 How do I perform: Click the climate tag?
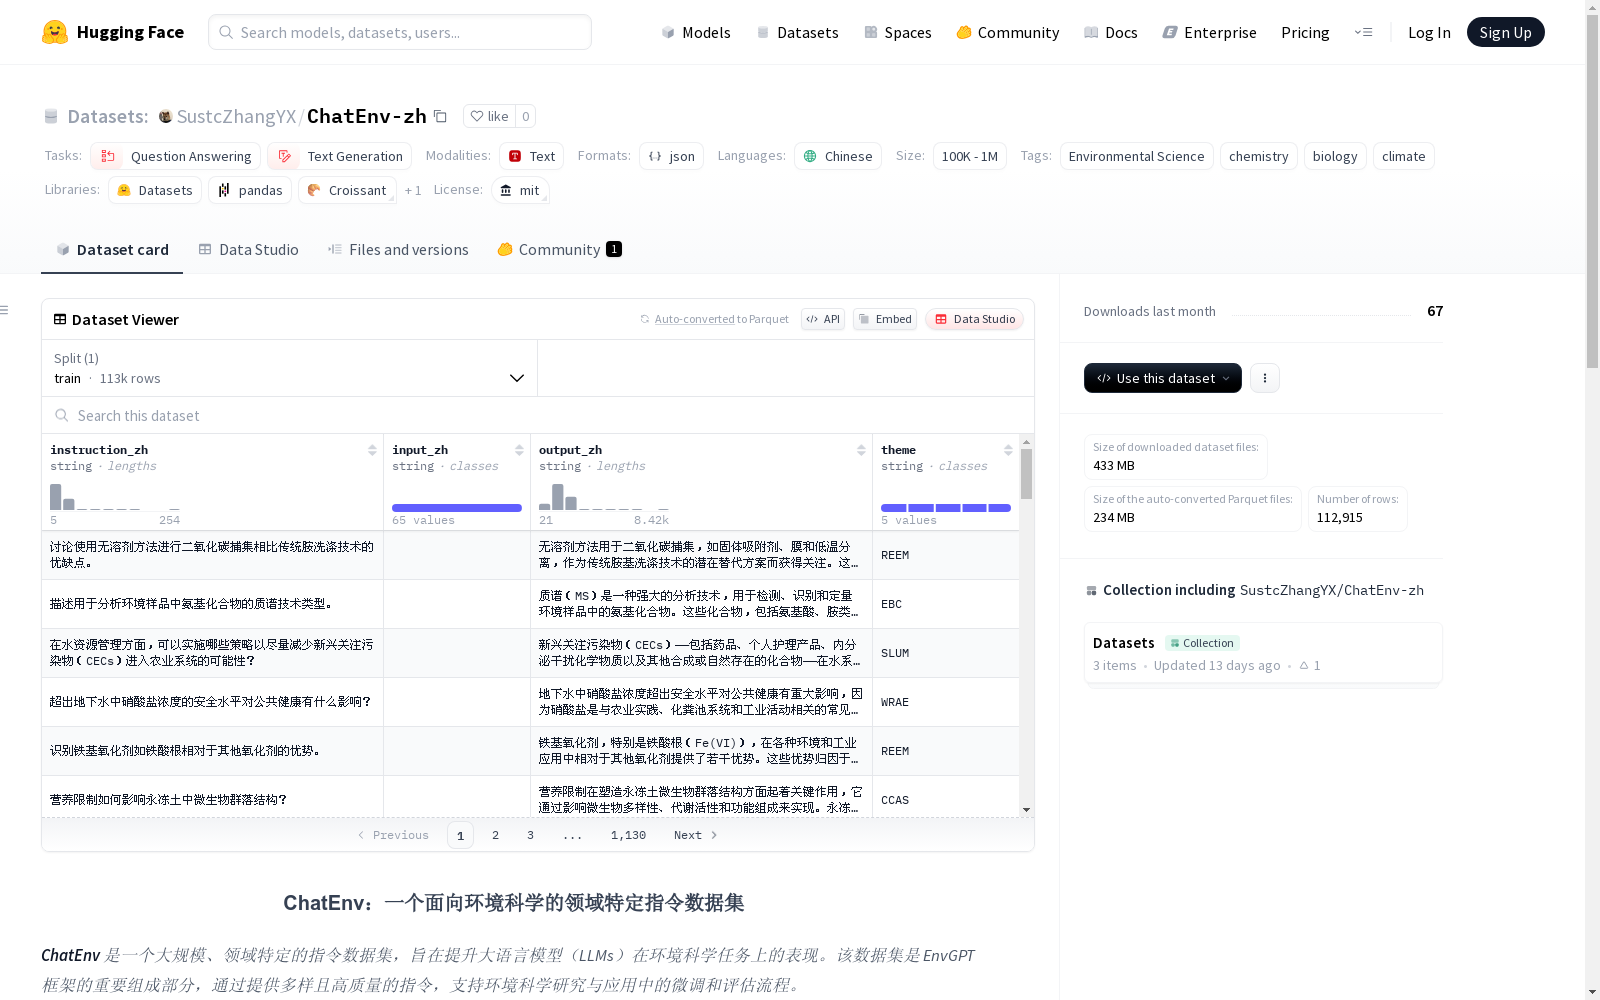coord(1403,156)
